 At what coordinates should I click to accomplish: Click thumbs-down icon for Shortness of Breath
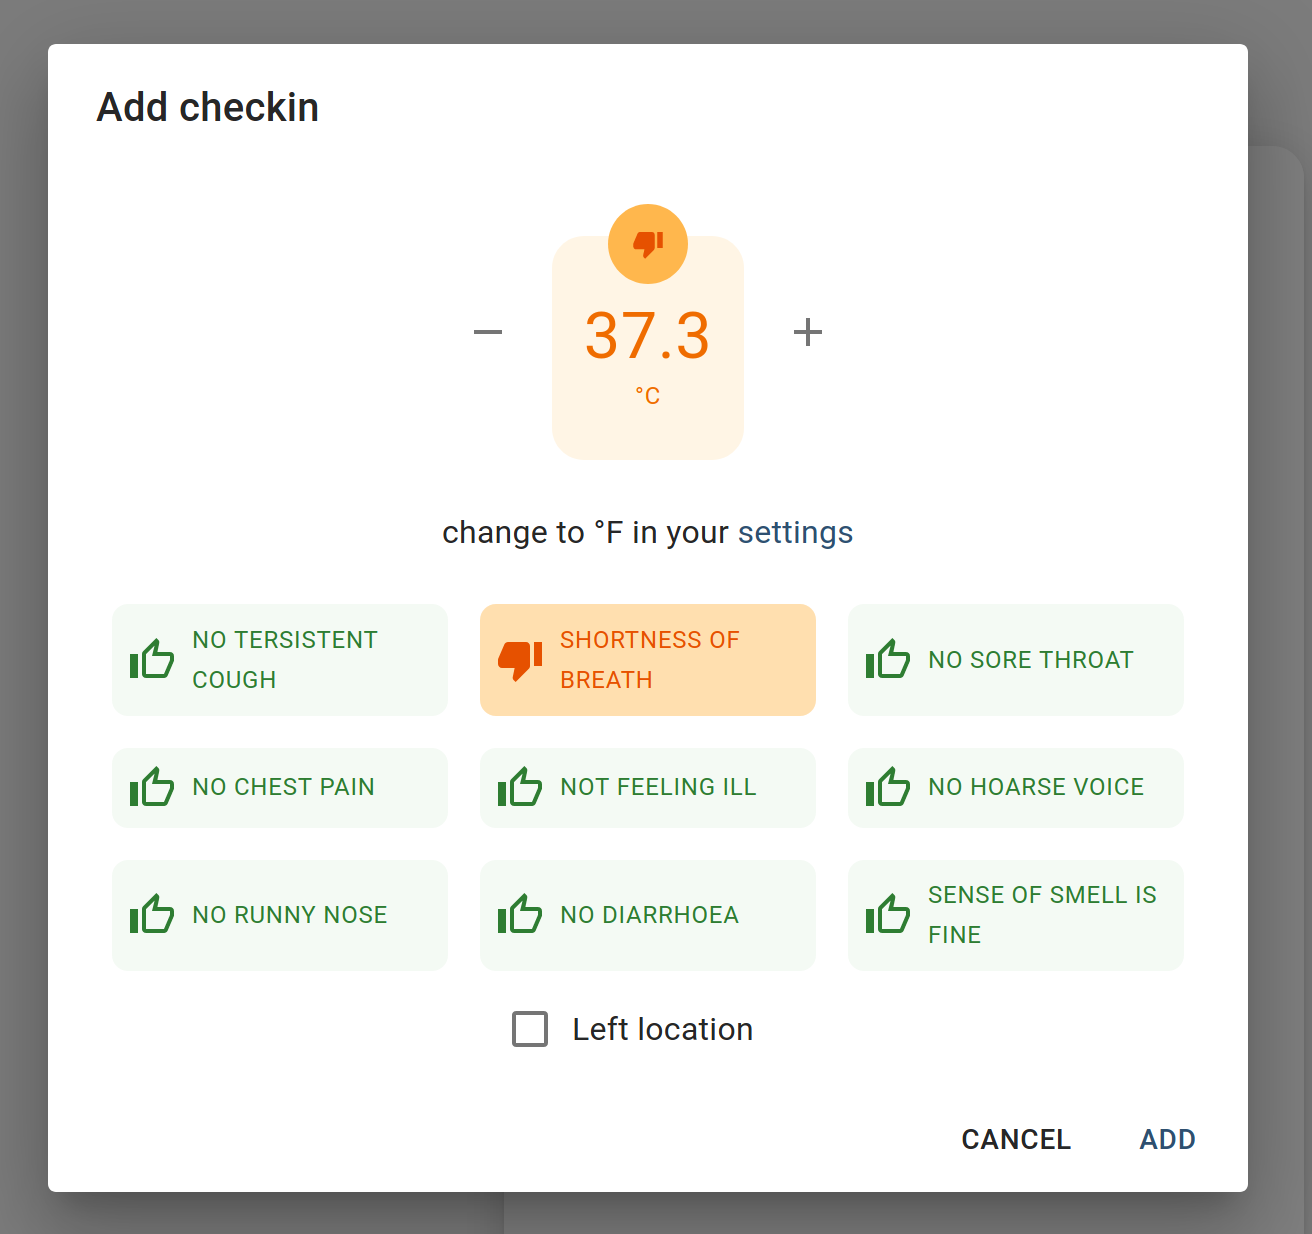pyautogui.click(x=520, y=660)
